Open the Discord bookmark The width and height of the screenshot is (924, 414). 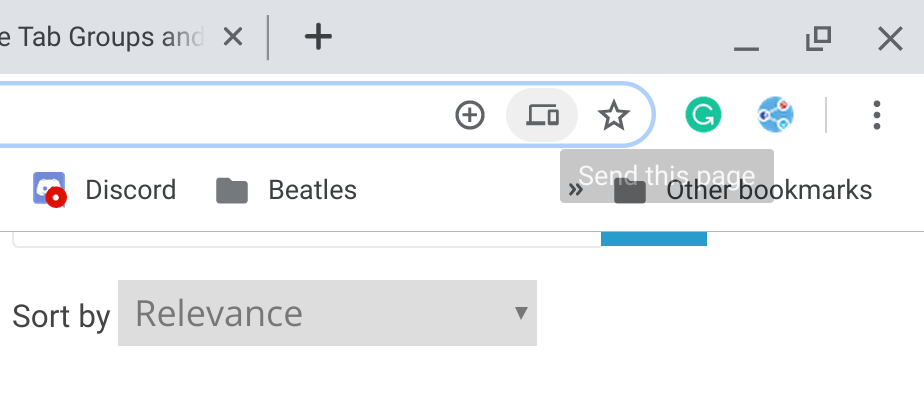104,190
